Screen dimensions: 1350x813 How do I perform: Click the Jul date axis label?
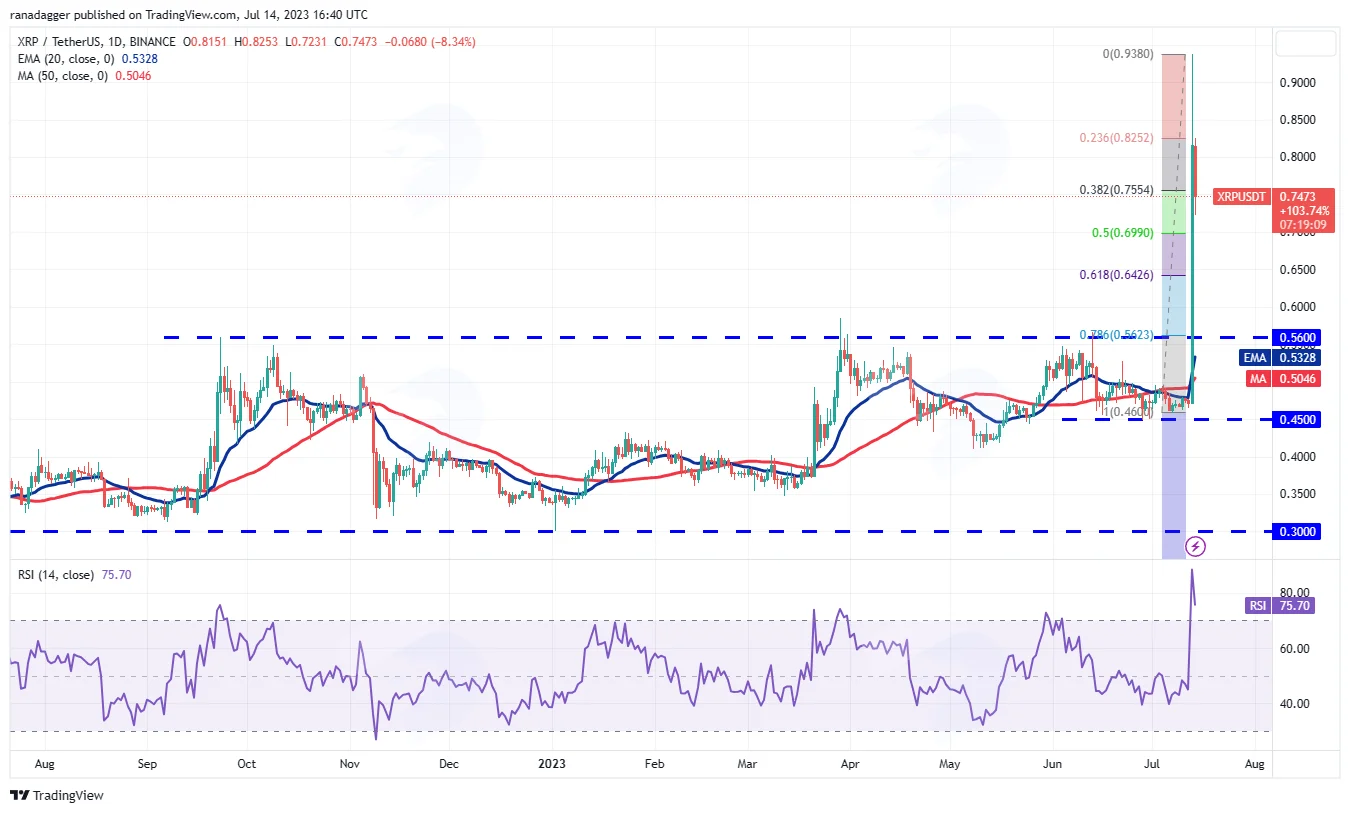[x=1150, y=764]
